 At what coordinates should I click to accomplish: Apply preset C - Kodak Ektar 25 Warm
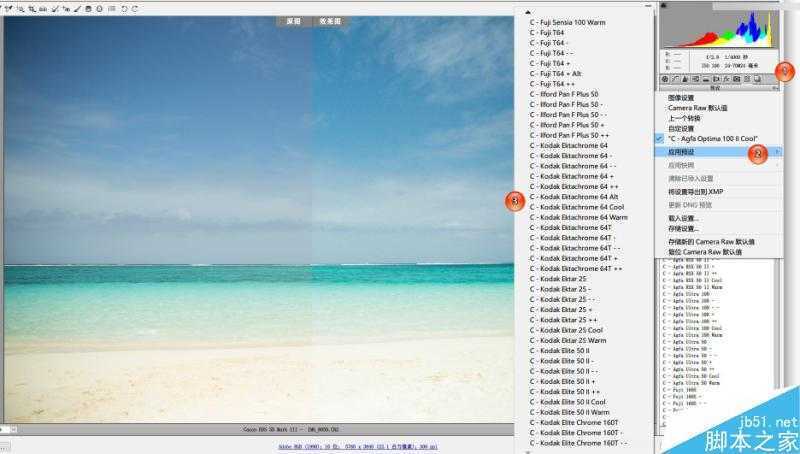[x=568, y=340]
